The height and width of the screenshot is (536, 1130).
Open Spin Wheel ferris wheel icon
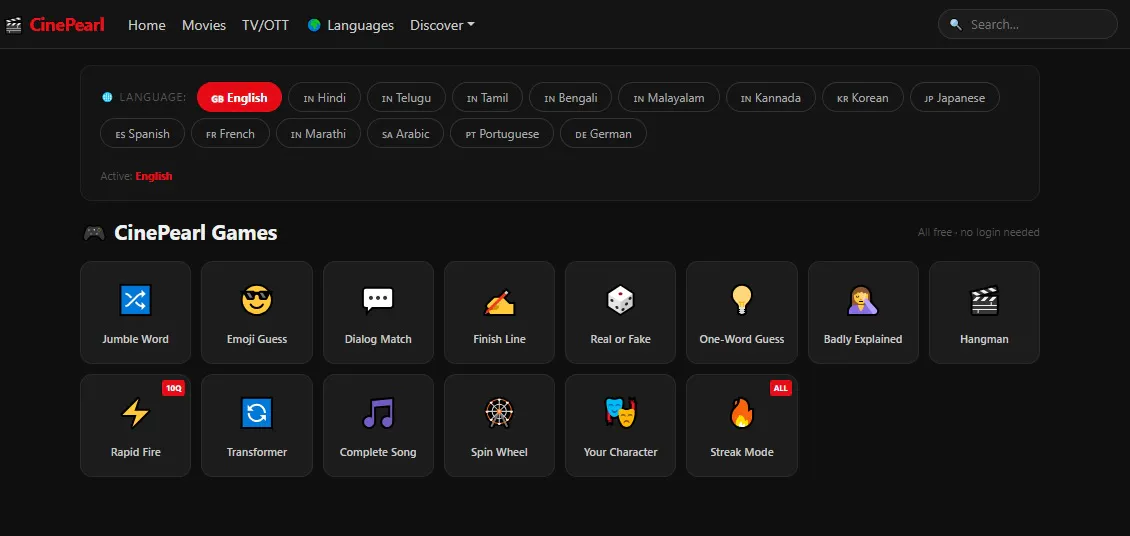pyautogui.click(x=499, y=414)
